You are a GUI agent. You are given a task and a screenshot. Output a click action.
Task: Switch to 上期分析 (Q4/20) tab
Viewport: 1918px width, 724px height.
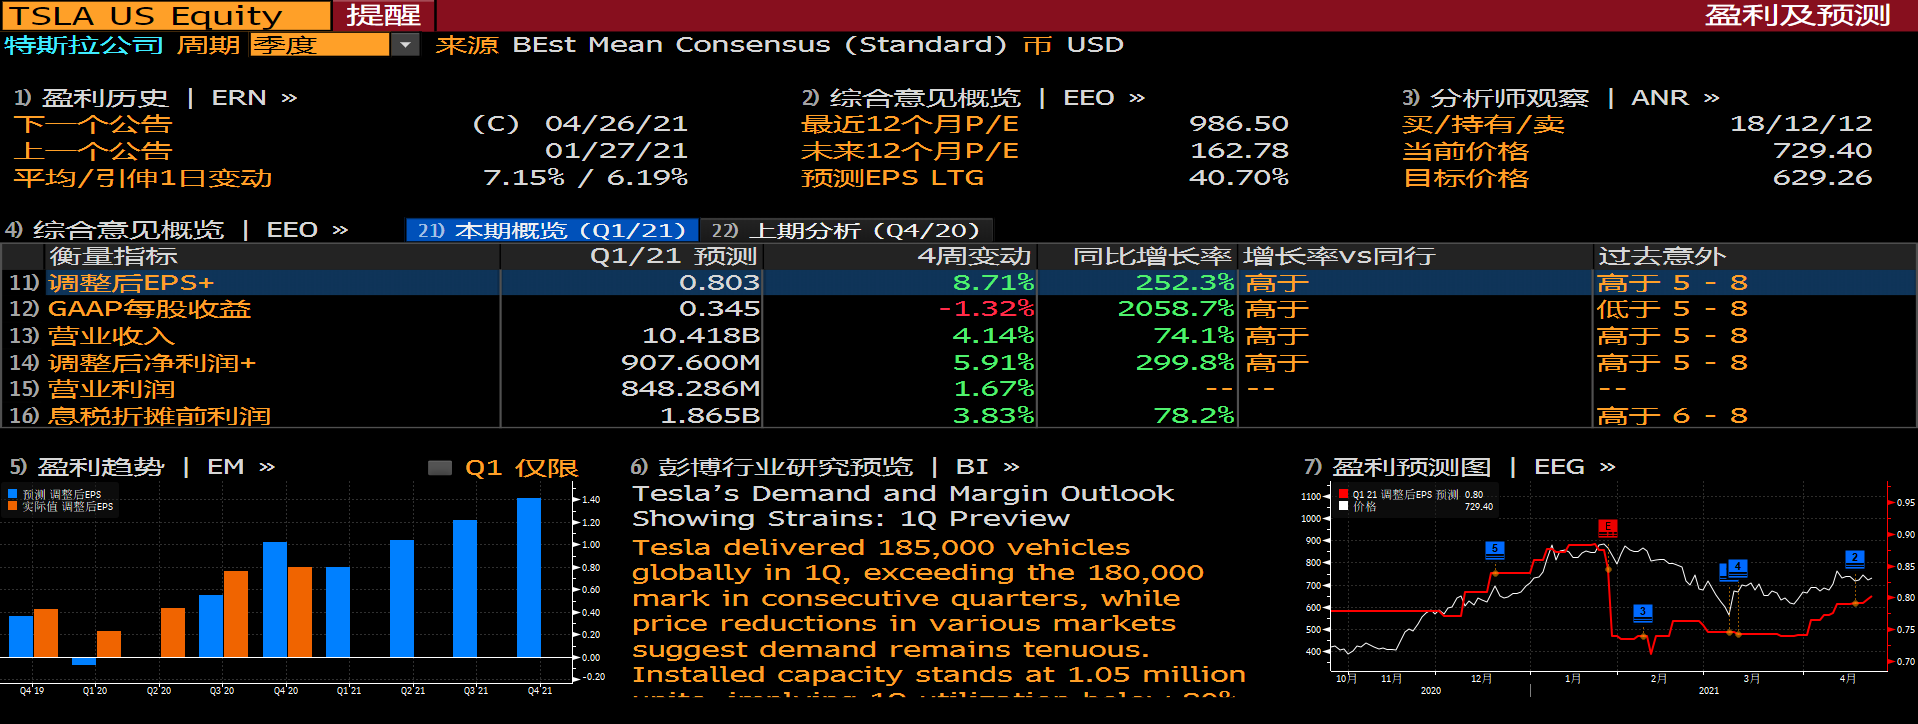(x=846, y=230)
